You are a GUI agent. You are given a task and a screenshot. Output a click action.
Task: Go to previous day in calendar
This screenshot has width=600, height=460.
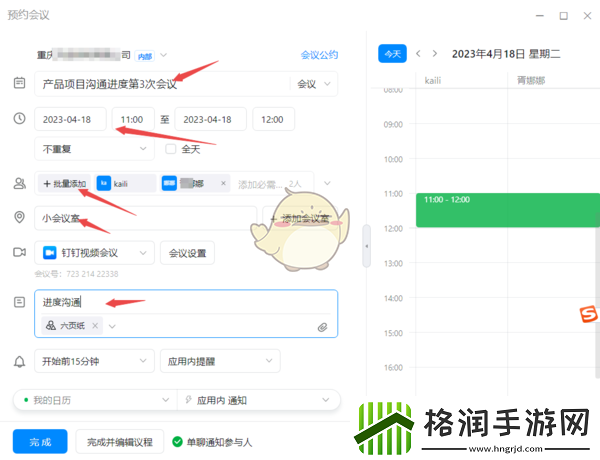click(x=418, y=54)
